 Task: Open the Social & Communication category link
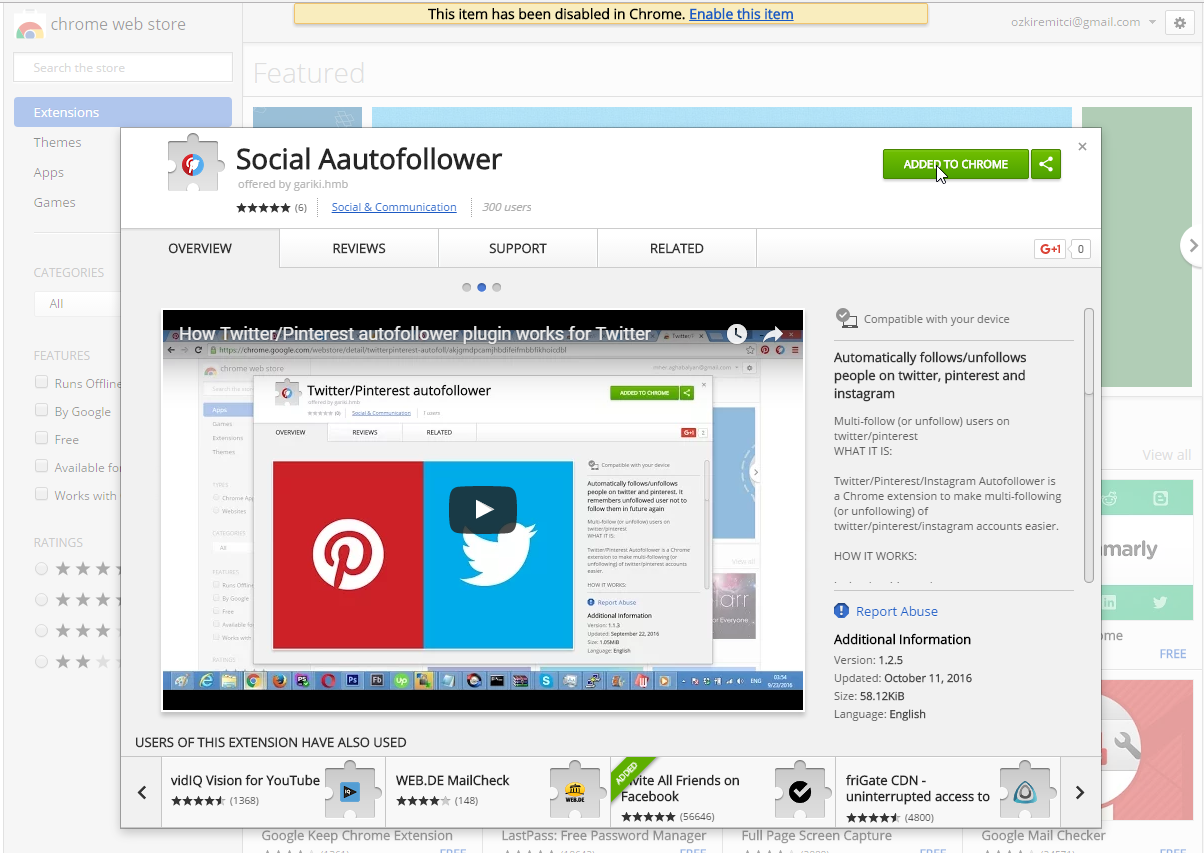[x=394, y=207]
